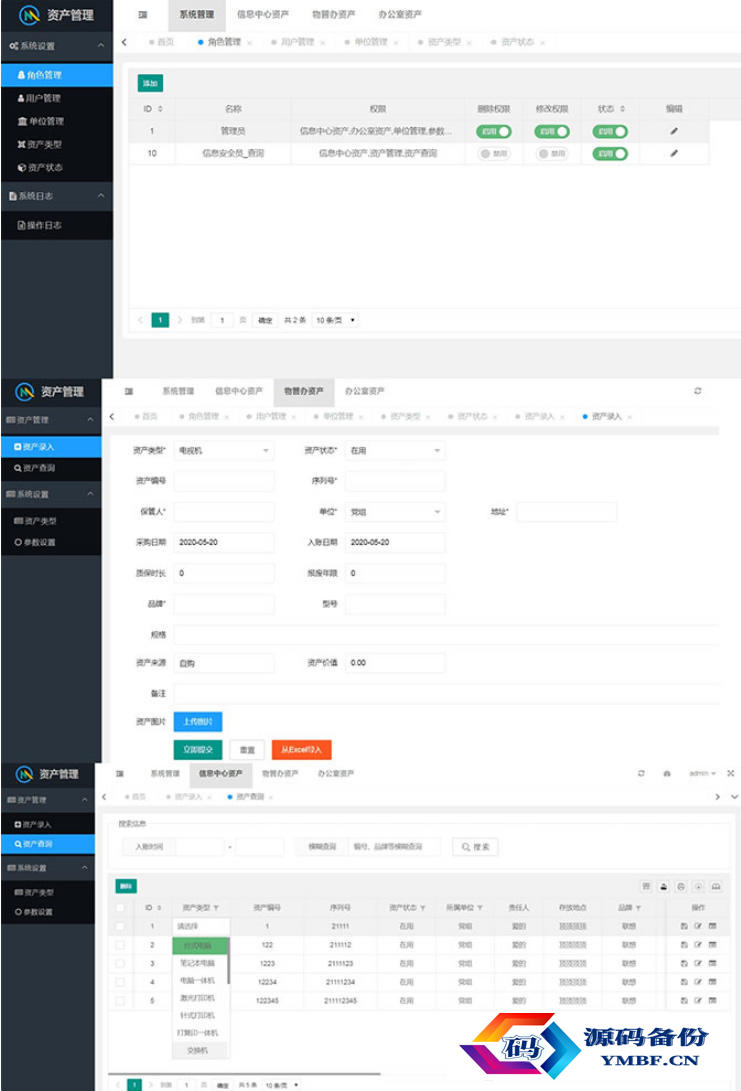Open 参数设置 in asset entry screen sidebar
Viewport: 741px width, 1091px height.
(x=51, y=542)
